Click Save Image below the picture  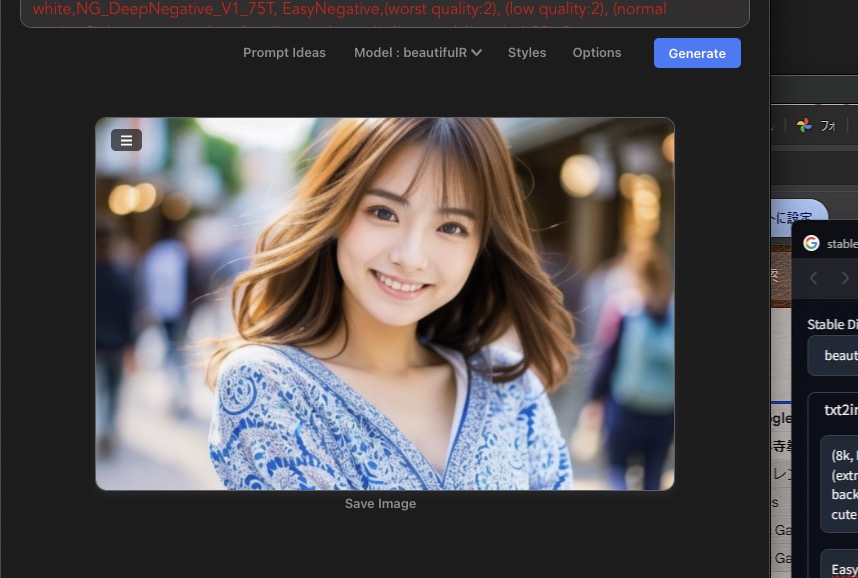coord(380,504)
